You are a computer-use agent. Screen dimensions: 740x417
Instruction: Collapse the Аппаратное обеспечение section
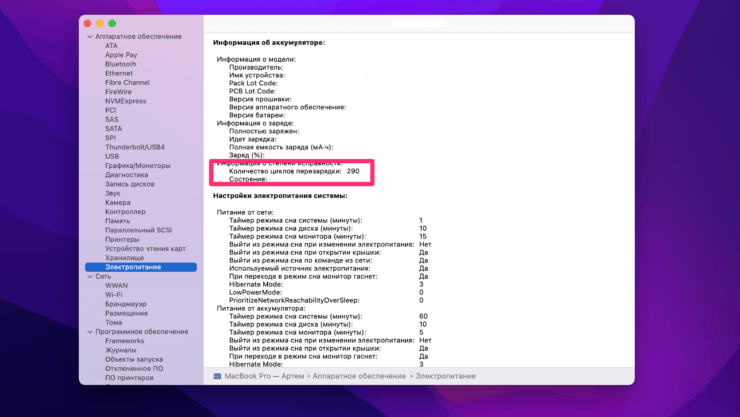(x=90, y=36)
